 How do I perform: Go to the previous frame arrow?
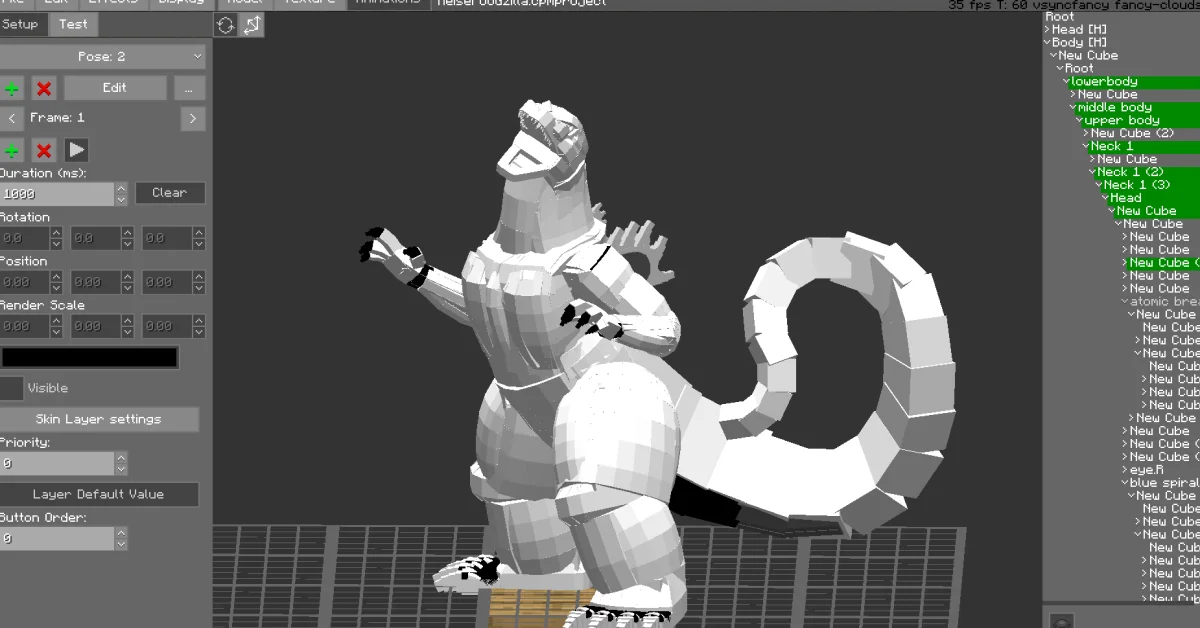click(x=11, y=118)
